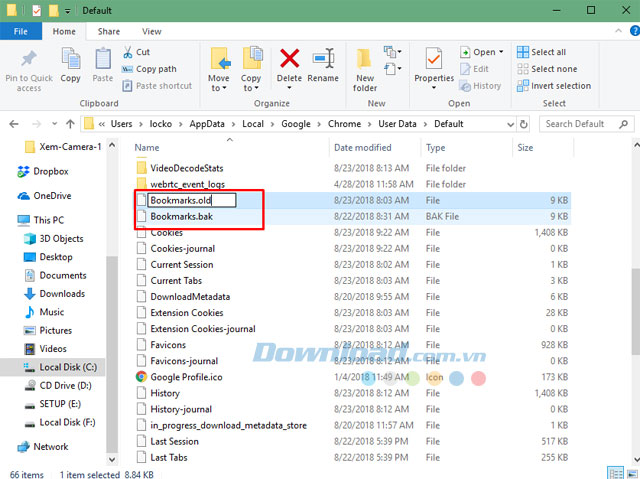Click the Copy icon in Clipboard group
This screenshot has width=640, height=479.
click(70, 60)
